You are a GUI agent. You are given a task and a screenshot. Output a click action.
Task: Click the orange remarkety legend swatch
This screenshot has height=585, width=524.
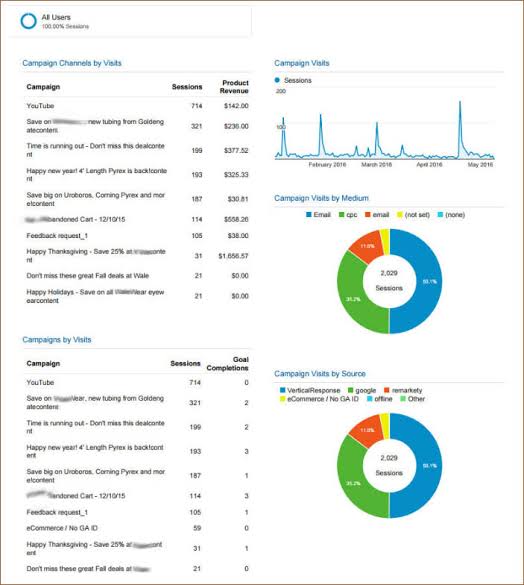point(387,390)
